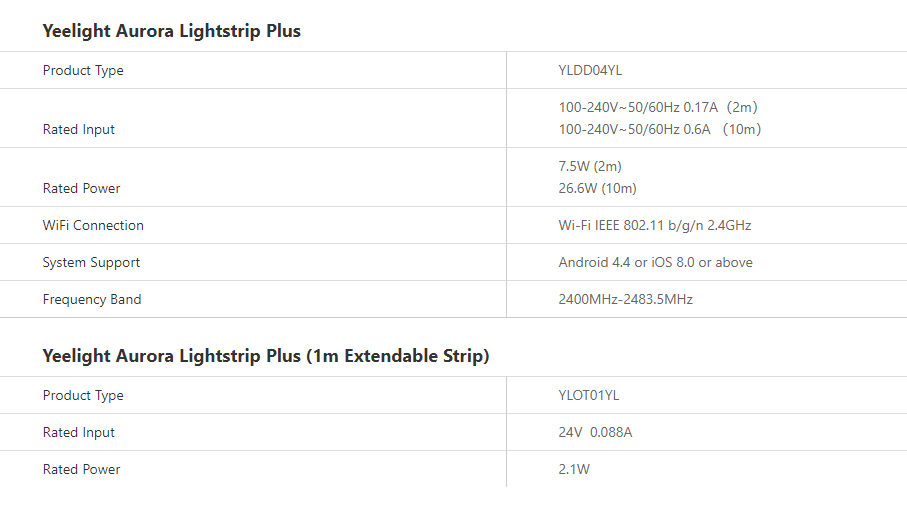Click the Wi-Fi IEEE 802.11 b/g/n 2.4GHz value
The width and height of the screenshot is (907, 518).
coord(654,225)
